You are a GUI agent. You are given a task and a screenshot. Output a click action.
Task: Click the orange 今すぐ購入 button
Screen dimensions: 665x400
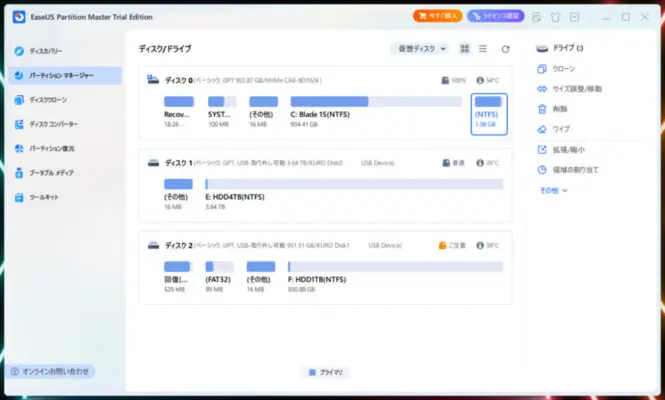tap(437, 16)
